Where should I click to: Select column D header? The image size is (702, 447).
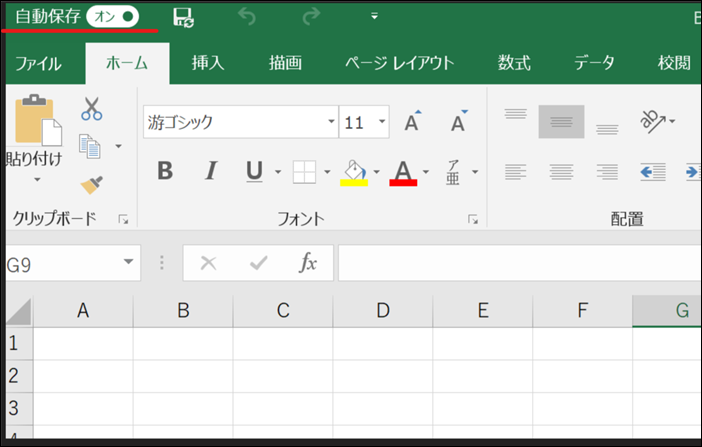coord(383,310)
